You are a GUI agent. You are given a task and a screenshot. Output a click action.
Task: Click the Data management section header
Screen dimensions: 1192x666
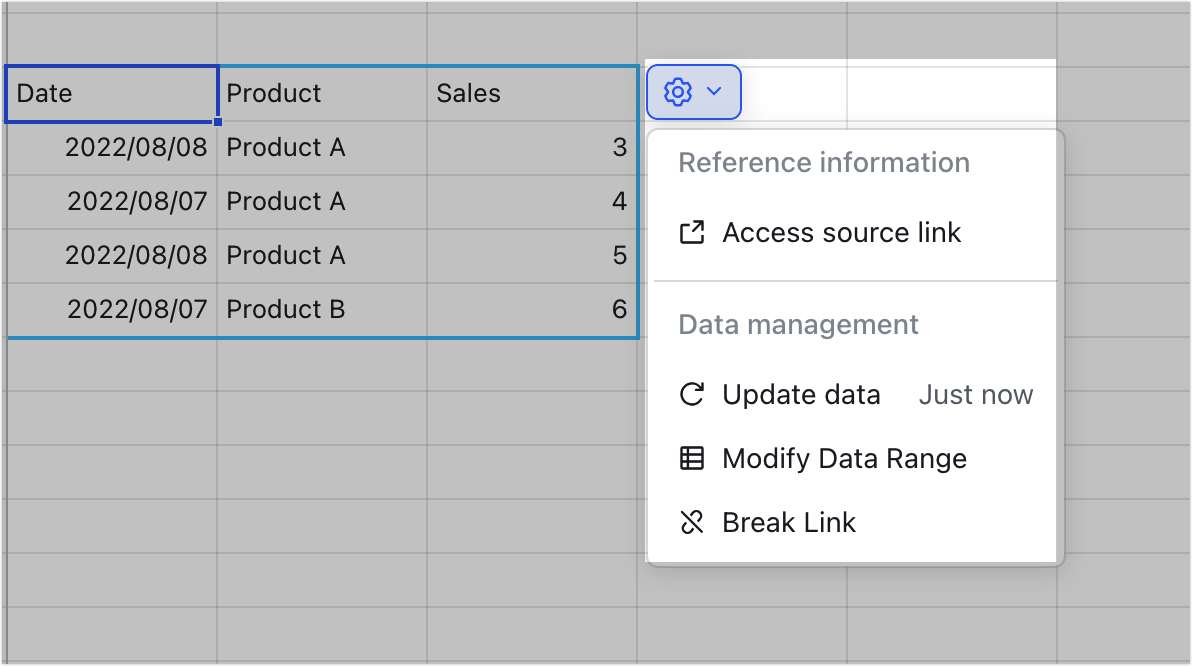coord(797,324)
